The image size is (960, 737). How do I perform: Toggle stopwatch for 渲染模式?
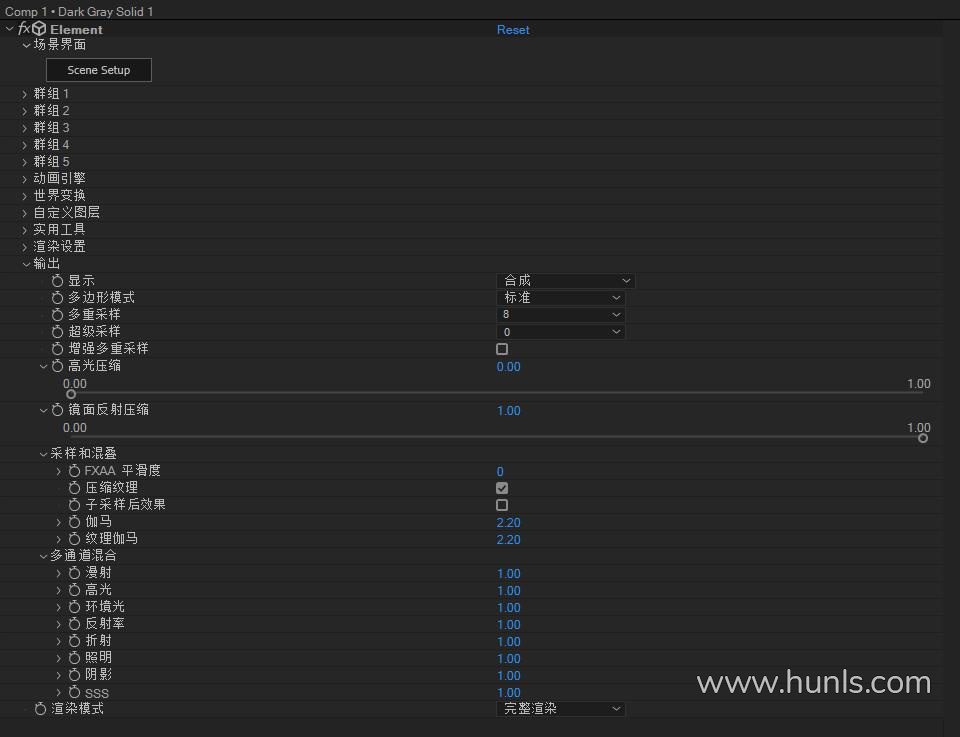point(40,709)
